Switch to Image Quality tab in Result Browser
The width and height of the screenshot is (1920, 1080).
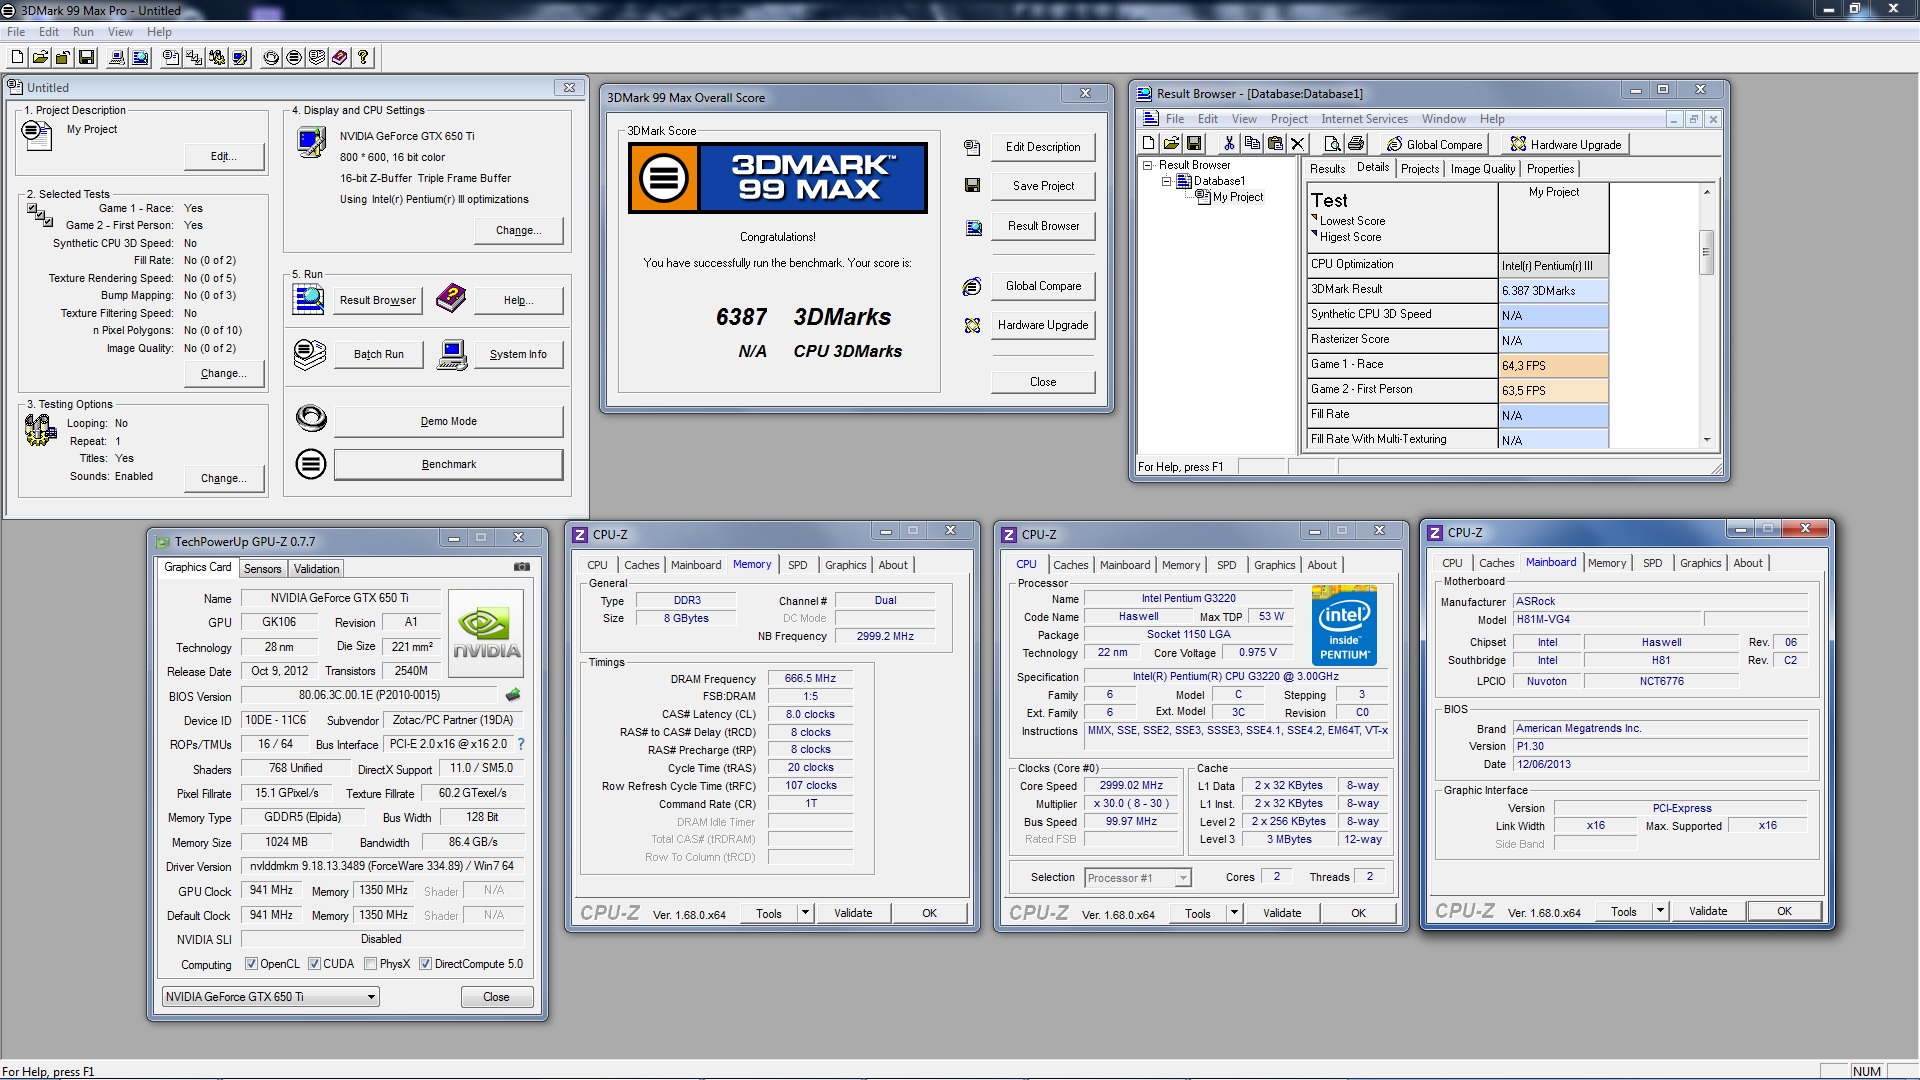click(x=1482, y=169)
